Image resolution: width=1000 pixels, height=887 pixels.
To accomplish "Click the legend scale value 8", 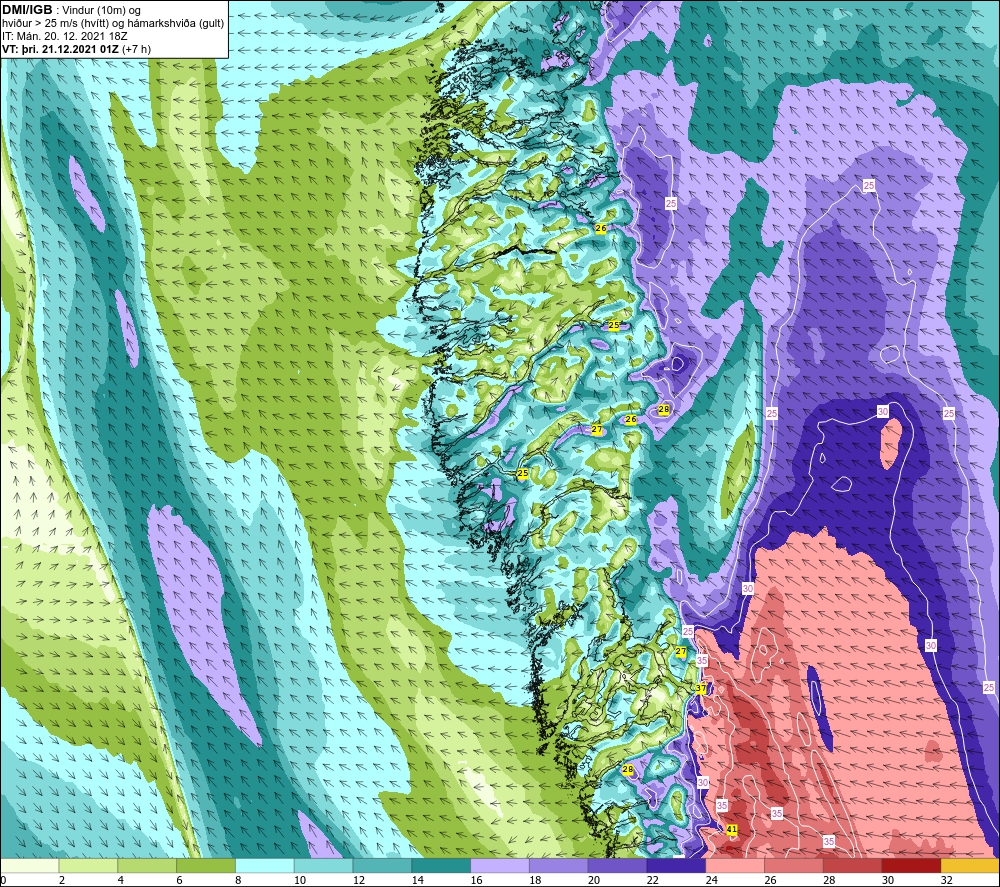I will pos(238,881).
